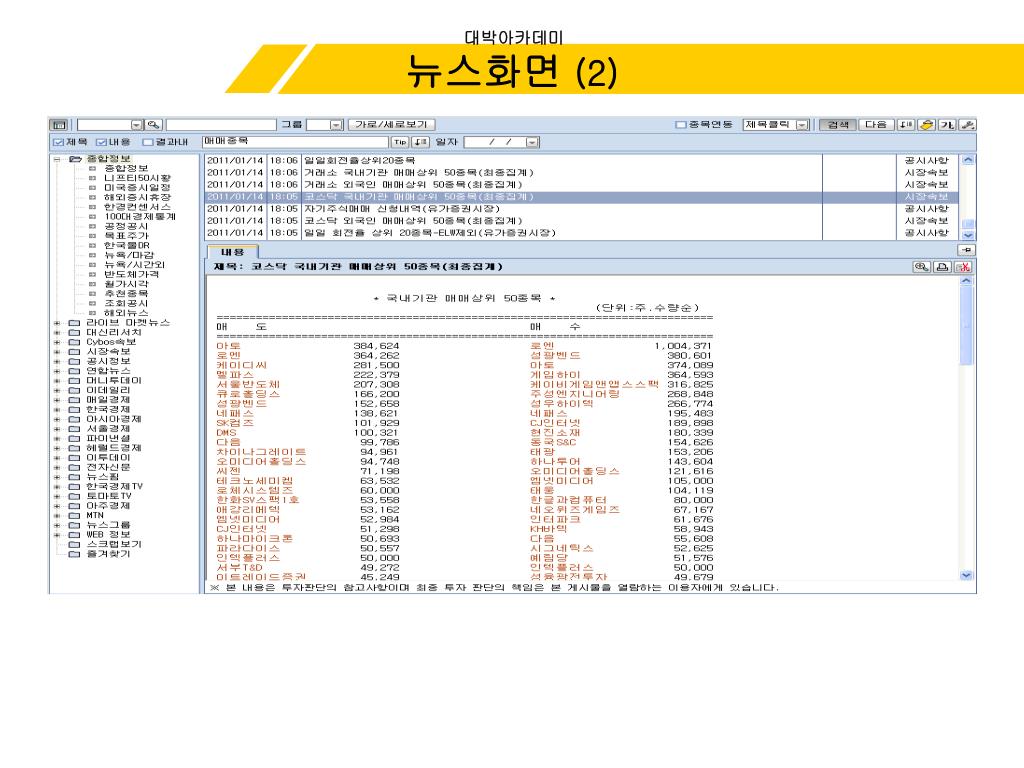
Task: Switch to the 내용 tab
Action: [x=232, y=251]
